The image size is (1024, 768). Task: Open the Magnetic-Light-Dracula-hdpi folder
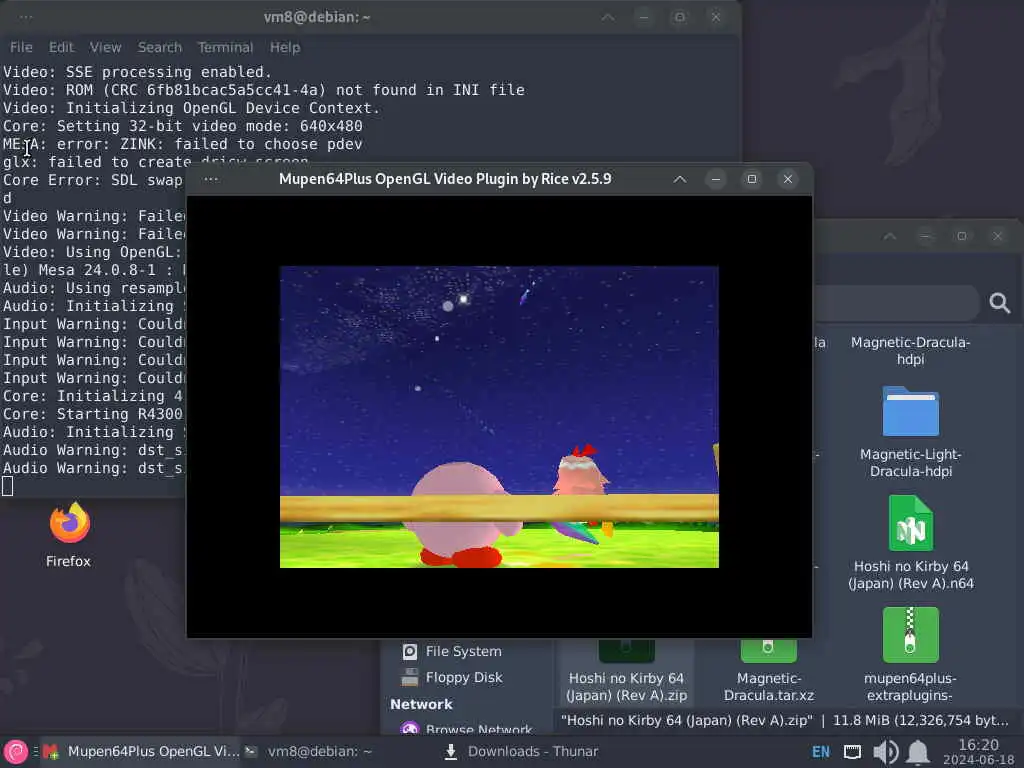(x=910, y=431)
